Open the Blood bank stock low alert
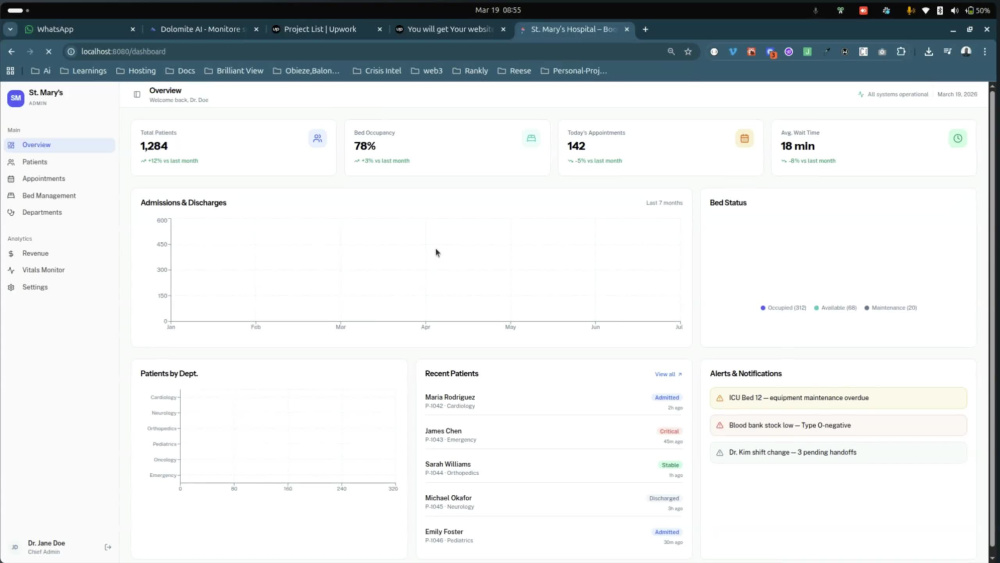 coord(838,425)
